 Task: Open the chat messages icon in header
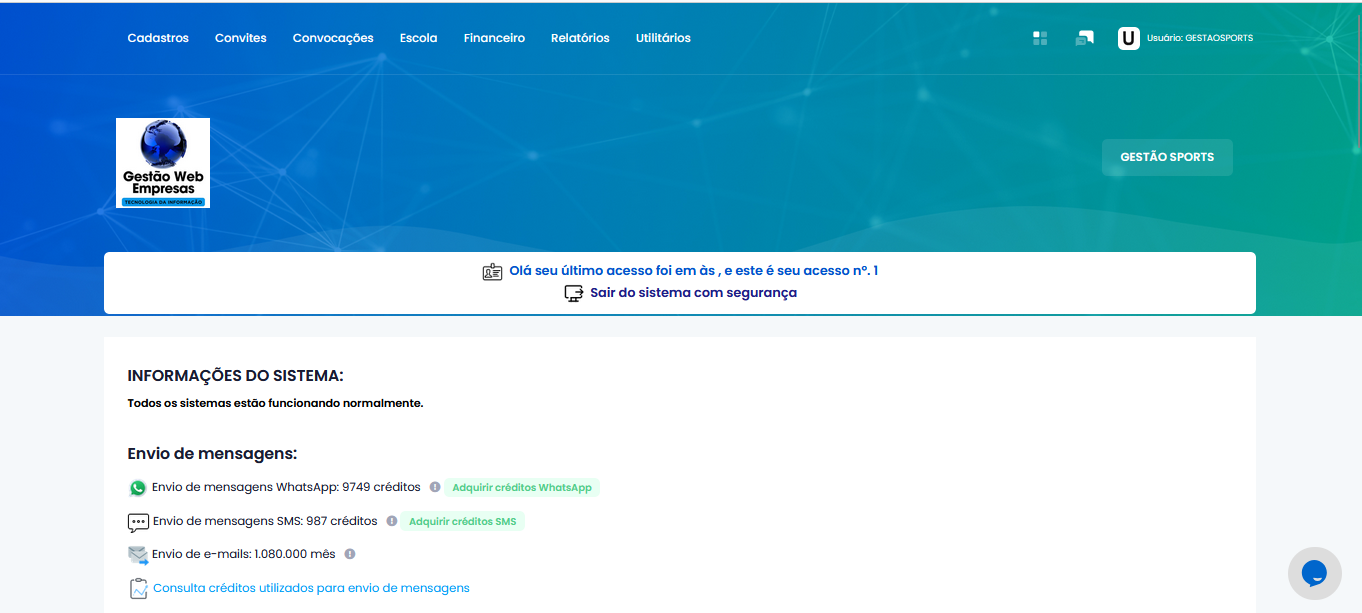pyautogui.click(x=1084, y=38)
